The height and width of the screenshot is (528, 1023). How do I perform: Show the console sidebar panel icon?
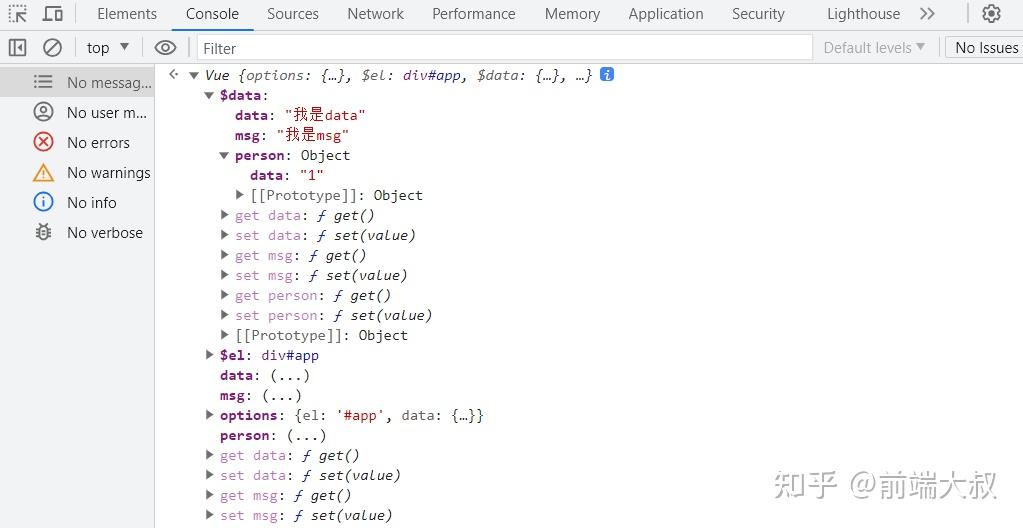point(18,47)
